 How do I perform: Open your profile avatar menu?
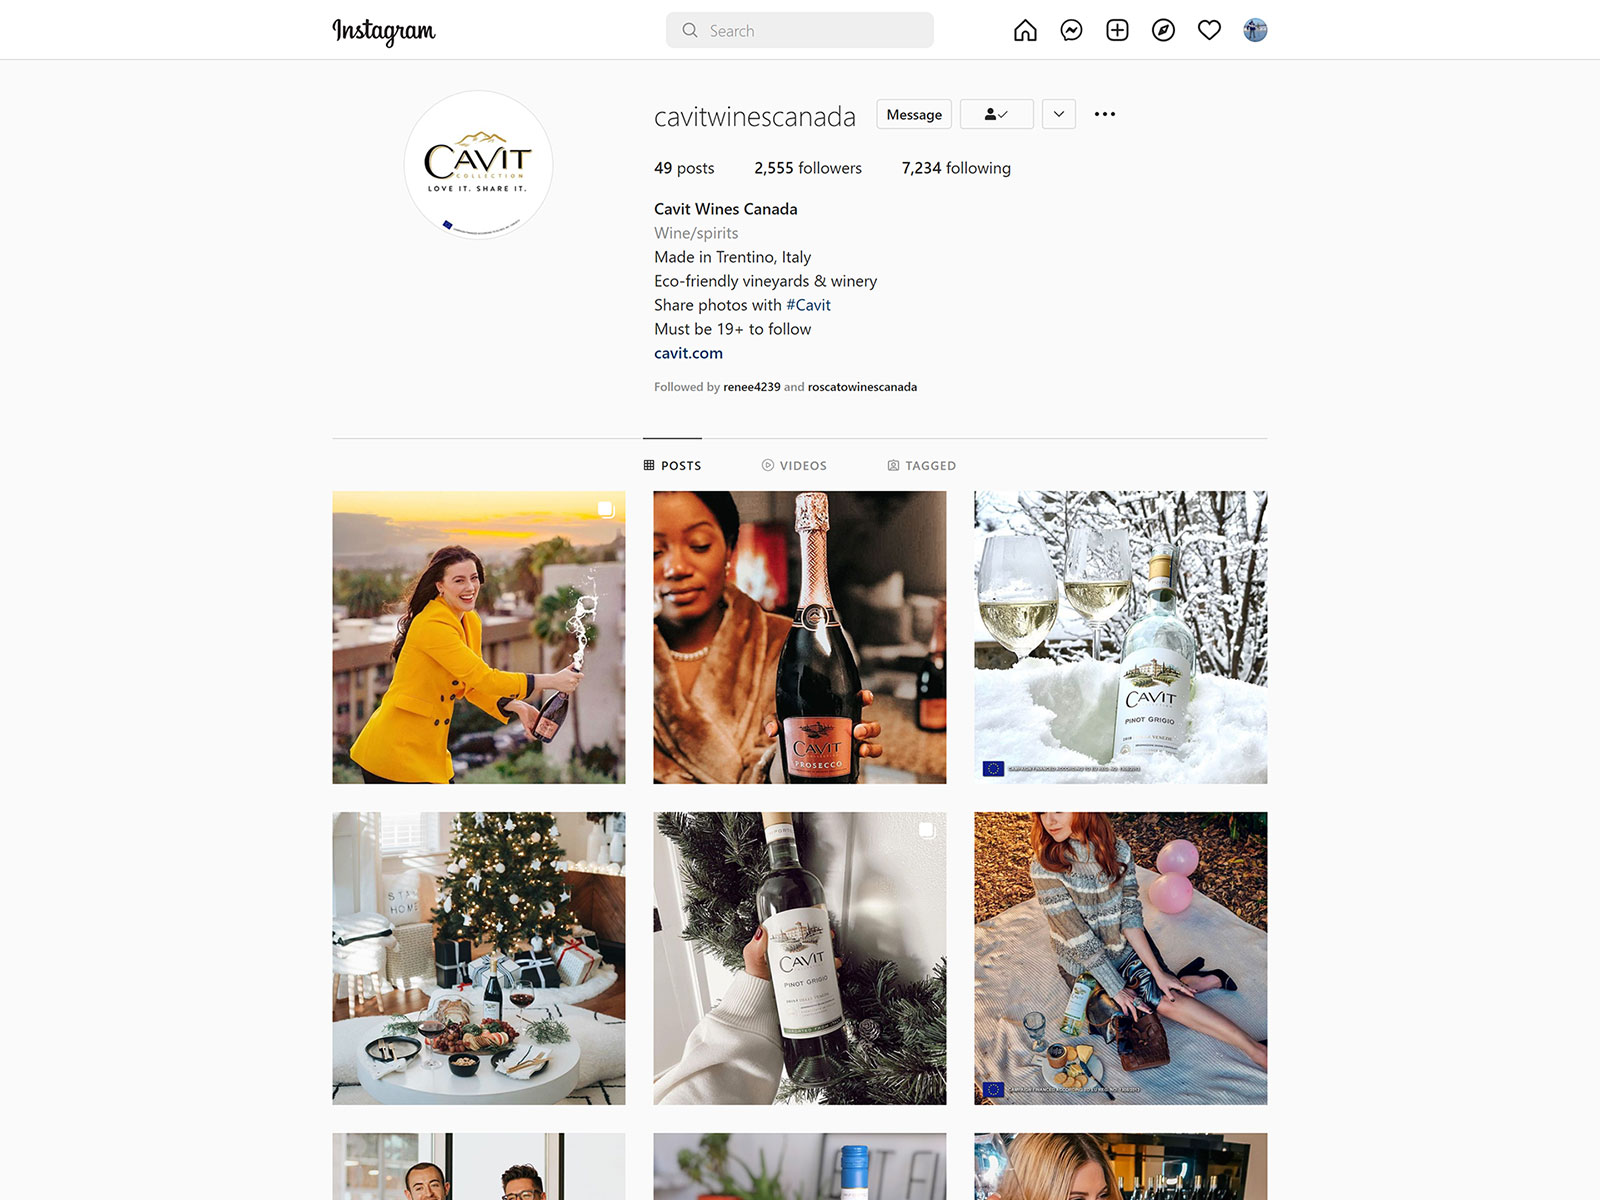point(1255,30)
